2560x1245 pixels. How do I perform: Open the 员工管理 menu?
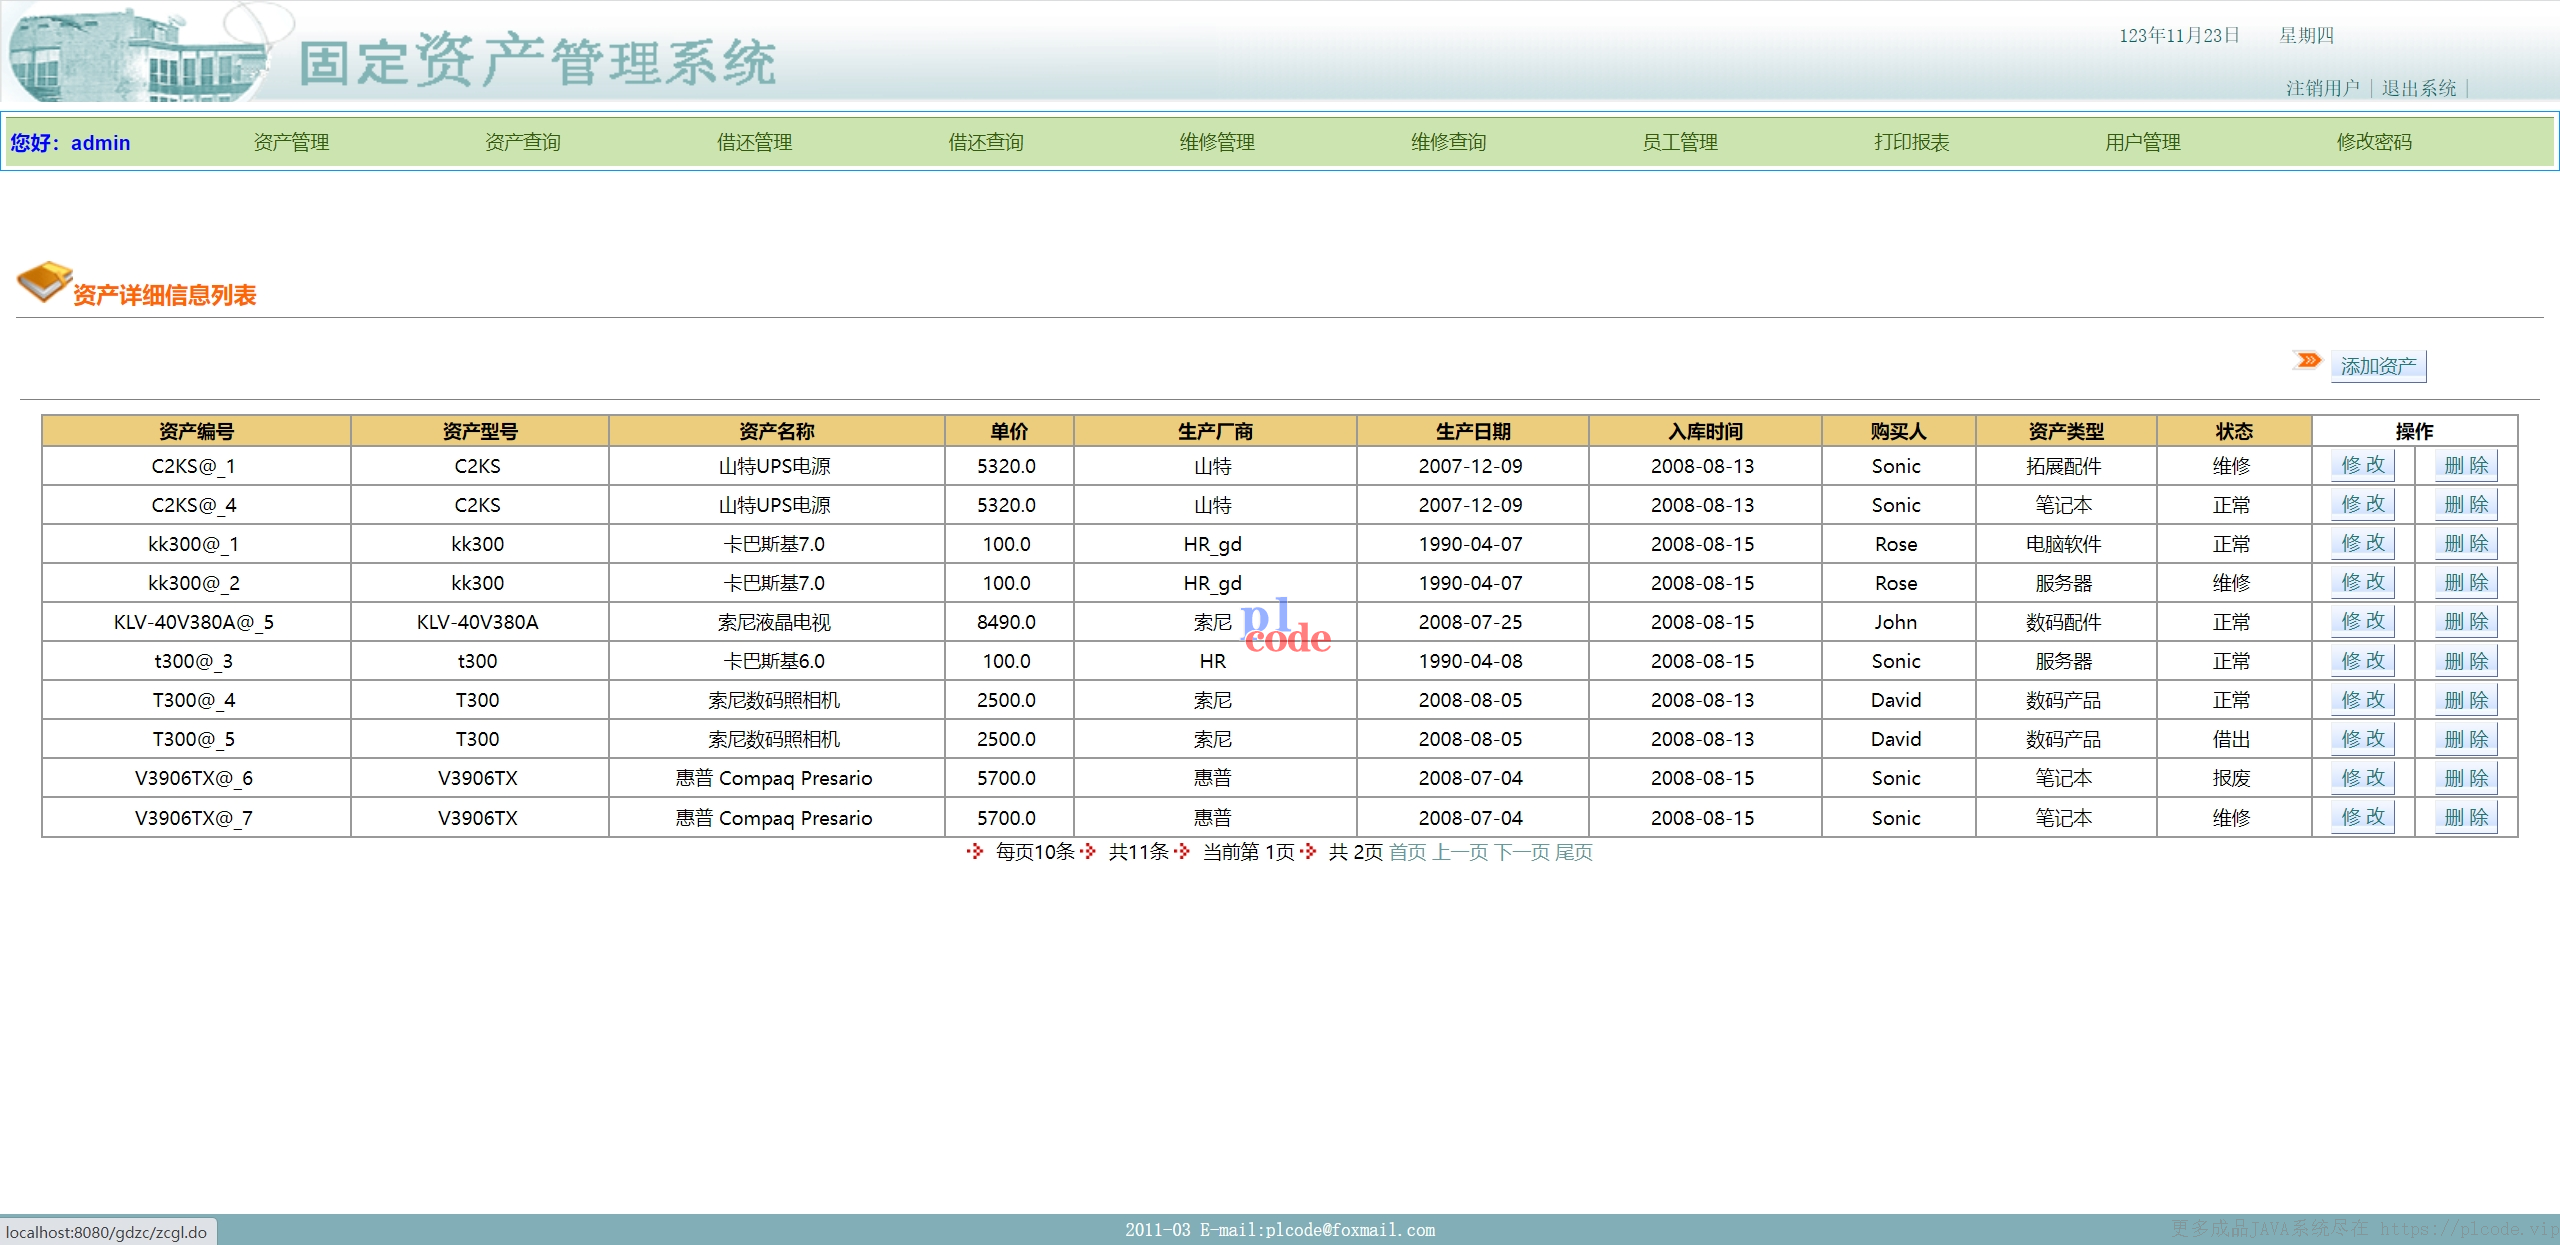1680,142
